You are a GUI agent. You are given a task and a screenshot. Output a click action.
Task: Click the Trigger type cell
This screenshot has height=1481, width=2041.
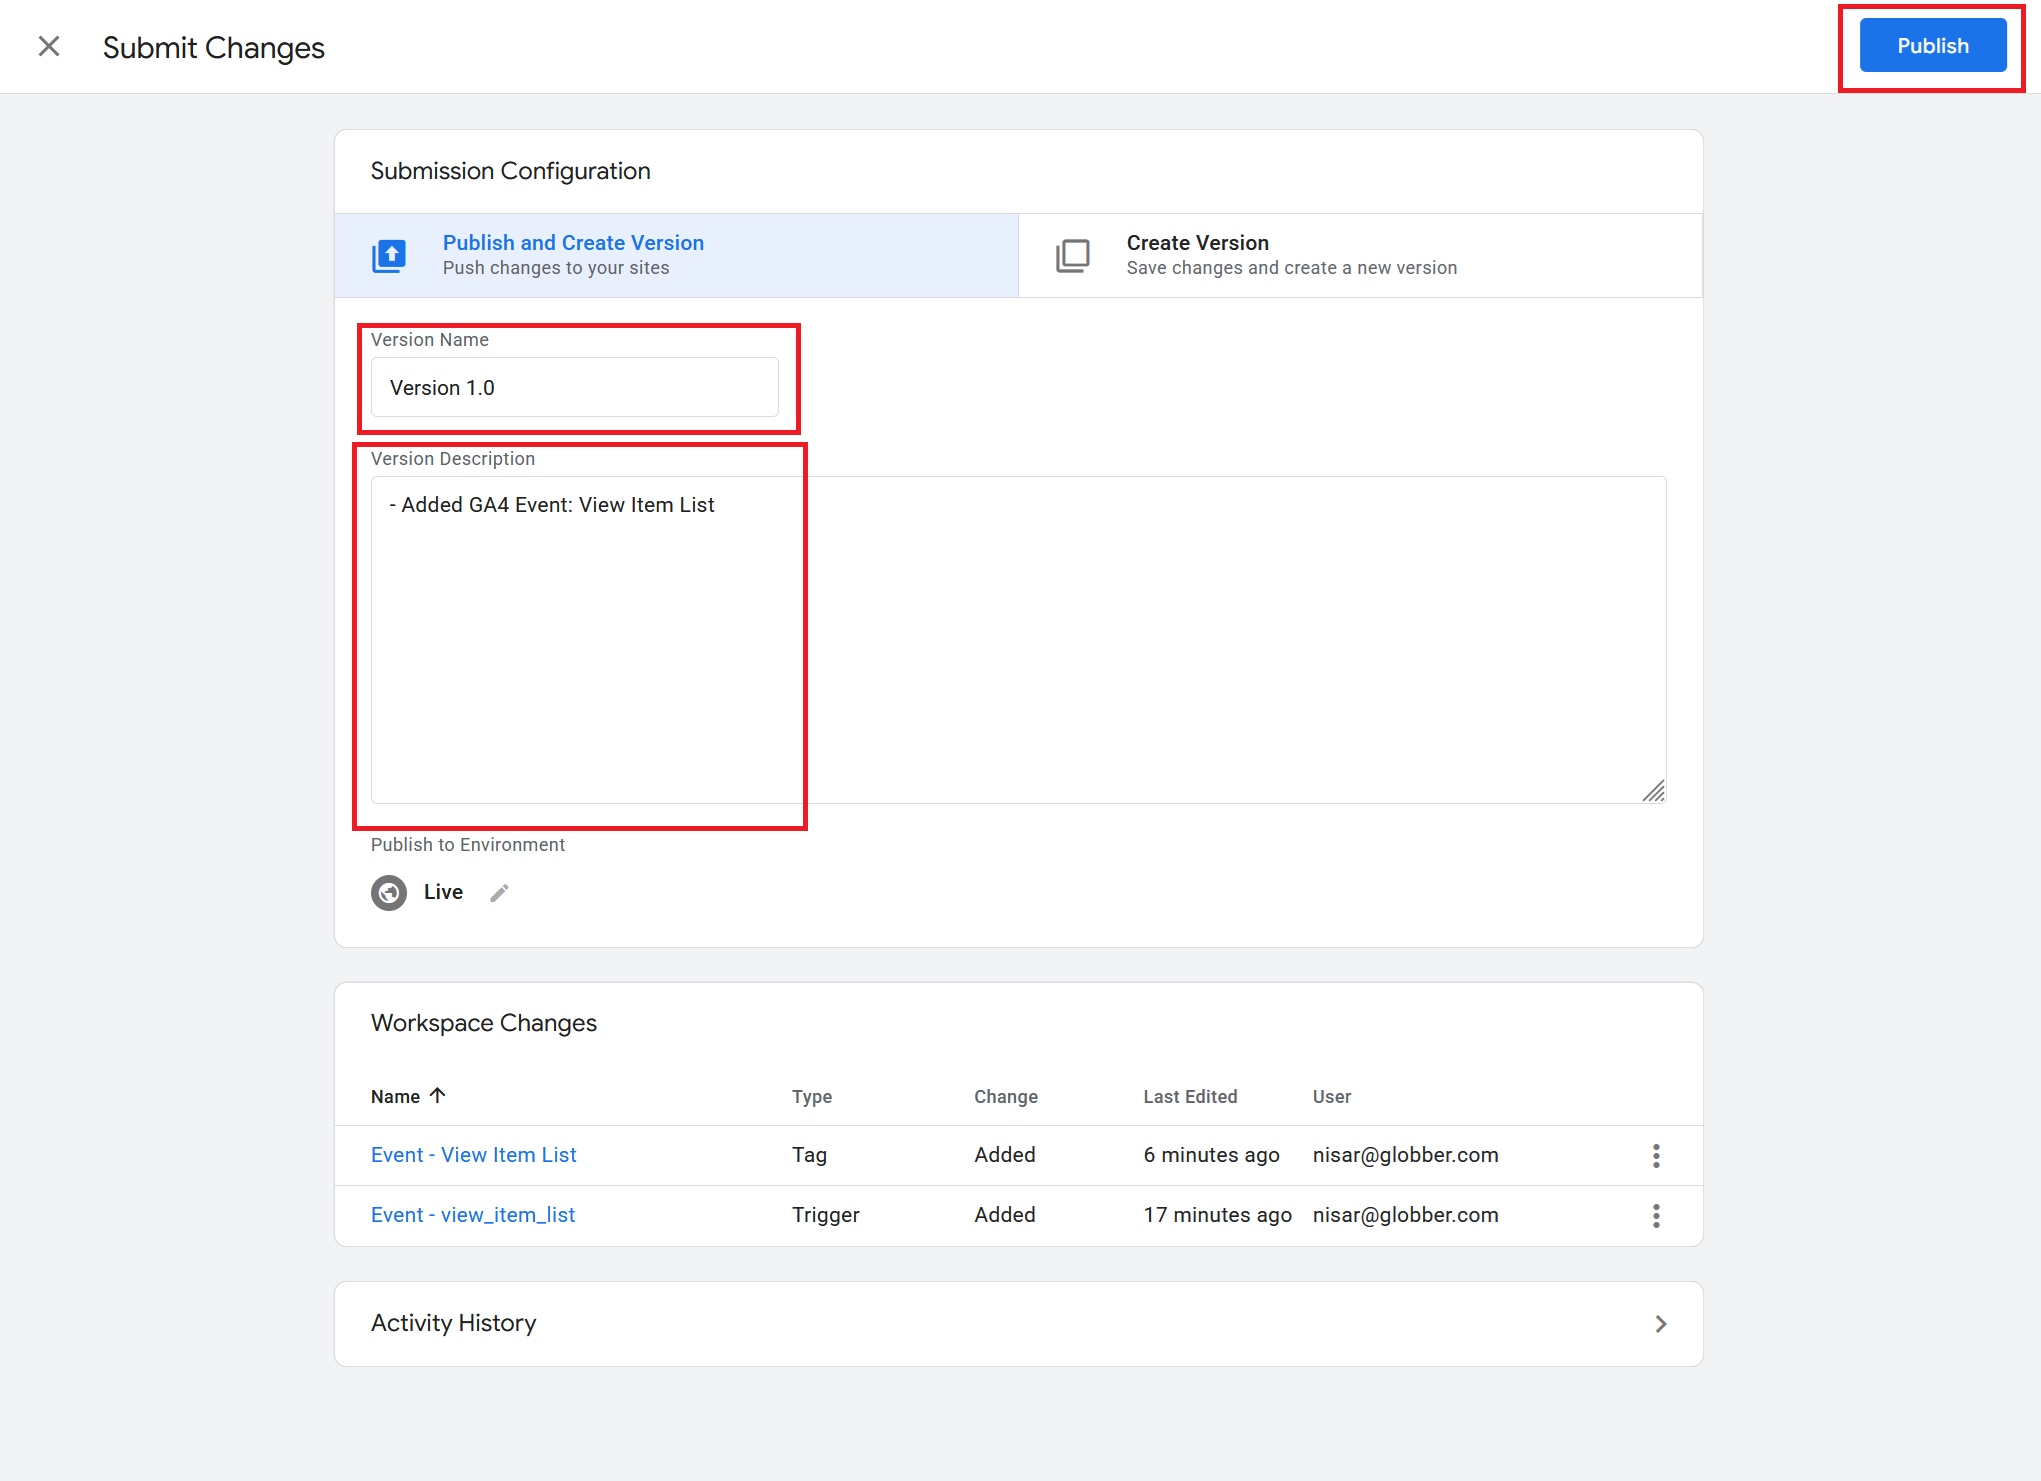click(825, 1215)
